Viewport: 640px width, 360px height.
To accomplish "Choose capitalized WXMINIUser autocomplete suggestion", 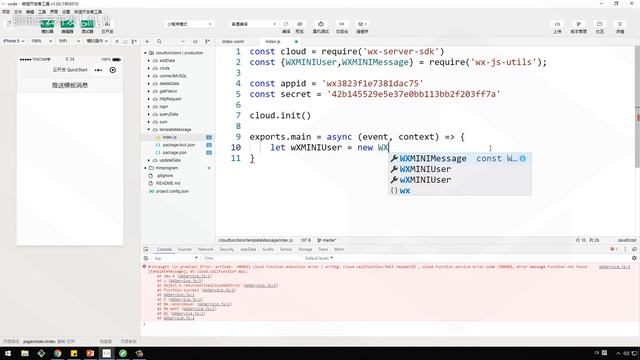I will (x=460, y=169).
